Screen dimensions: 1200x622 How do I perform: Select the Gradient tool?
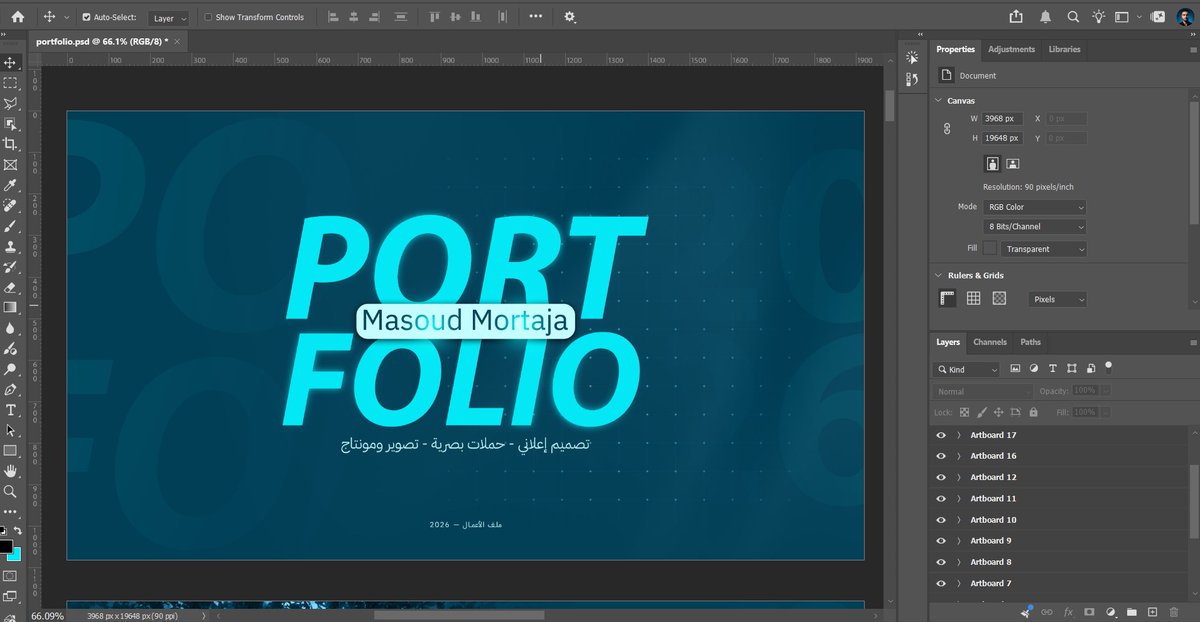10,307
